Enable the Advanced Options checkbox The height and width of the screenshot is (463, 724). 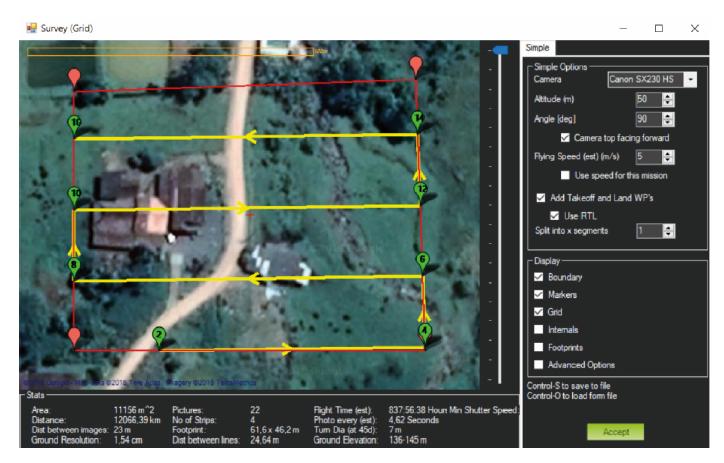[x=540, y=365]
